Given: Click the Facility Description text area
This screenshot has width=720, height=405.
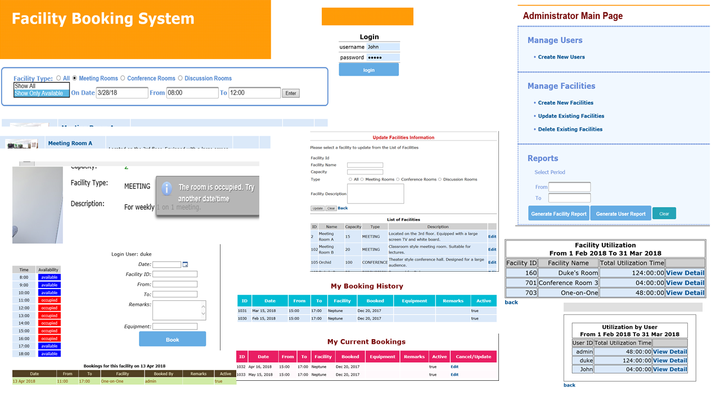Looking at the screenshot, I should tap(375, 193).
